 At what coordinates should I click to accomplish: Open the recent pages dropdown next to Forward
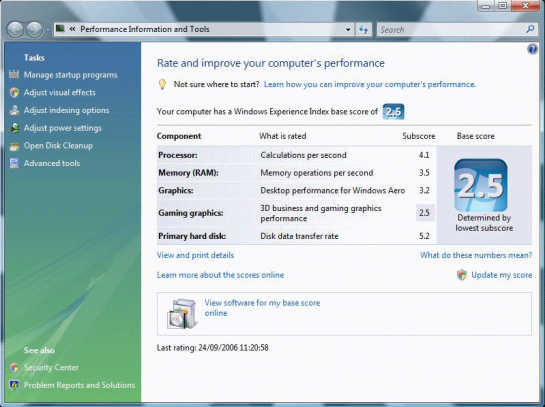[48, 30]
